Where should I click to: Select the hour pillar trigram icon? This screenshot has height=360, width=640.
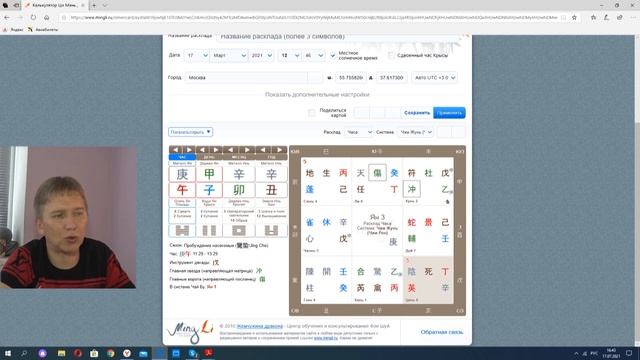pyautogui.click(x=182, y=231)
